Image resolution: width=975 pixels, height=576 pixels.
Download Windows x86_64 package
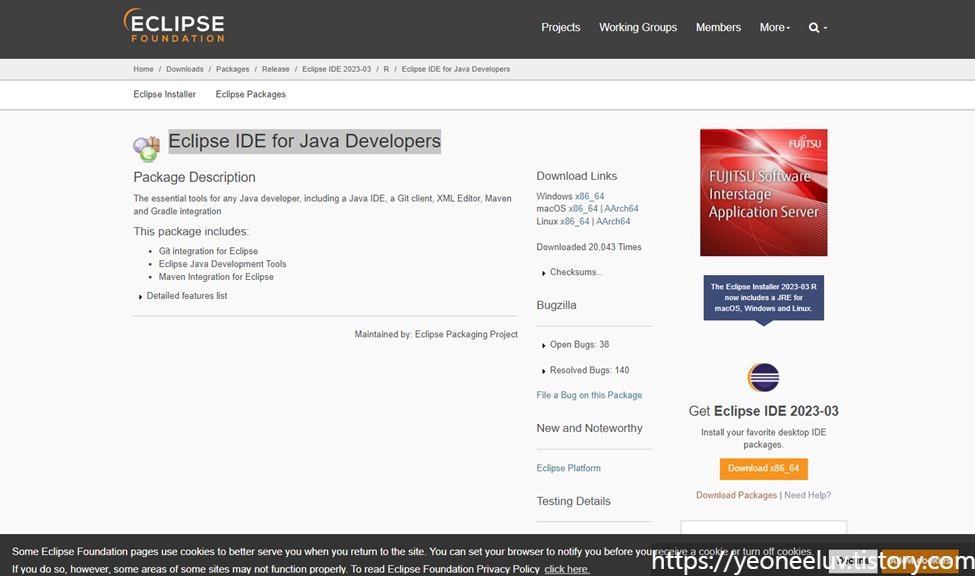pyautogui.click(x=589, y=196)
